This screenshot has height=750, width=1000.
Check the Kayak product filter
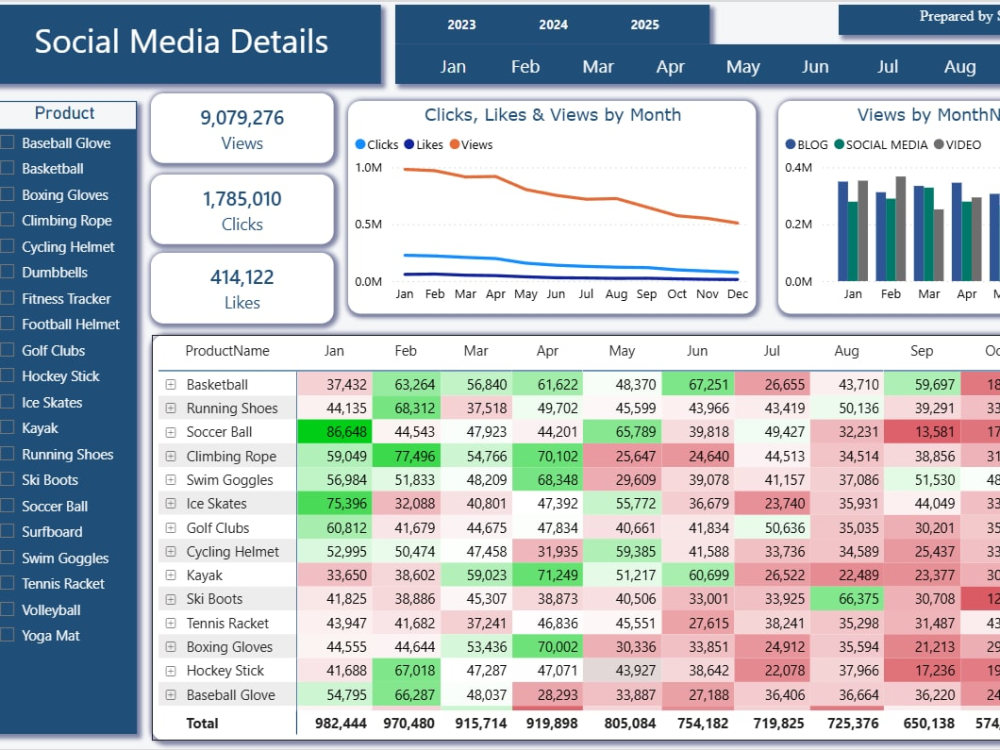click(7, 428)
